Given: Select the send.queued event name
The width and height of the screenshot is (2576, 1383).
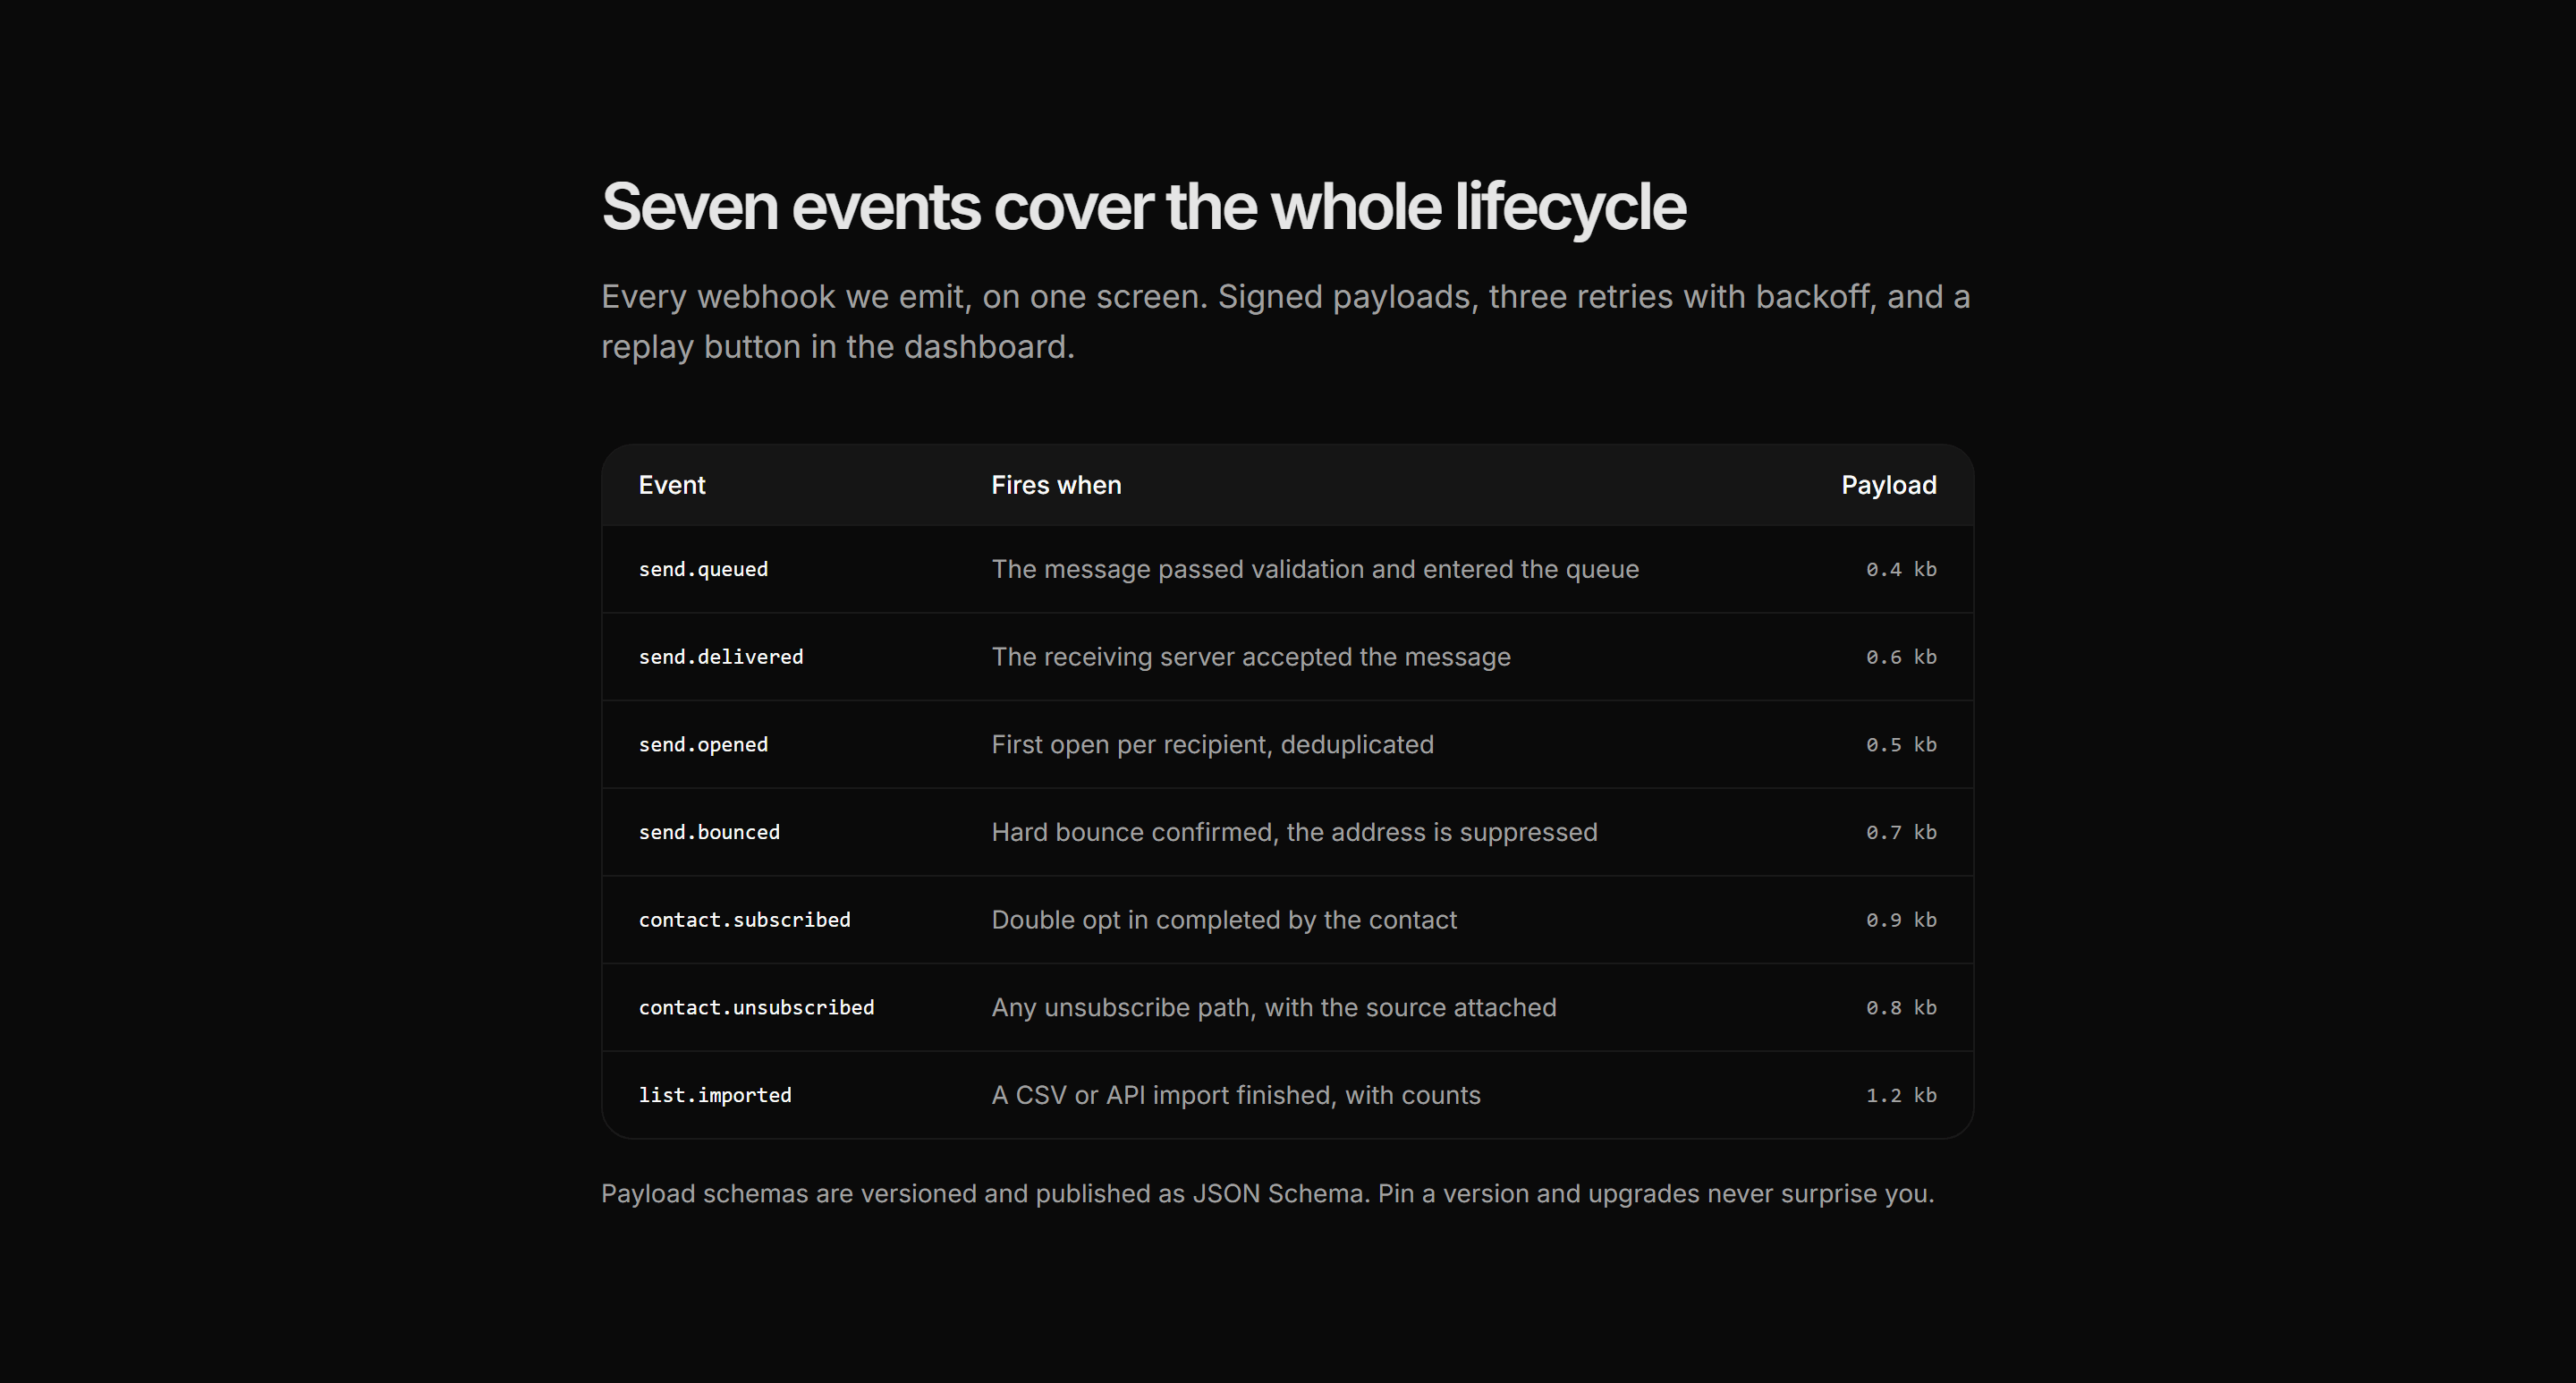Looking at the screenshot, I should [x=703, y=569].
